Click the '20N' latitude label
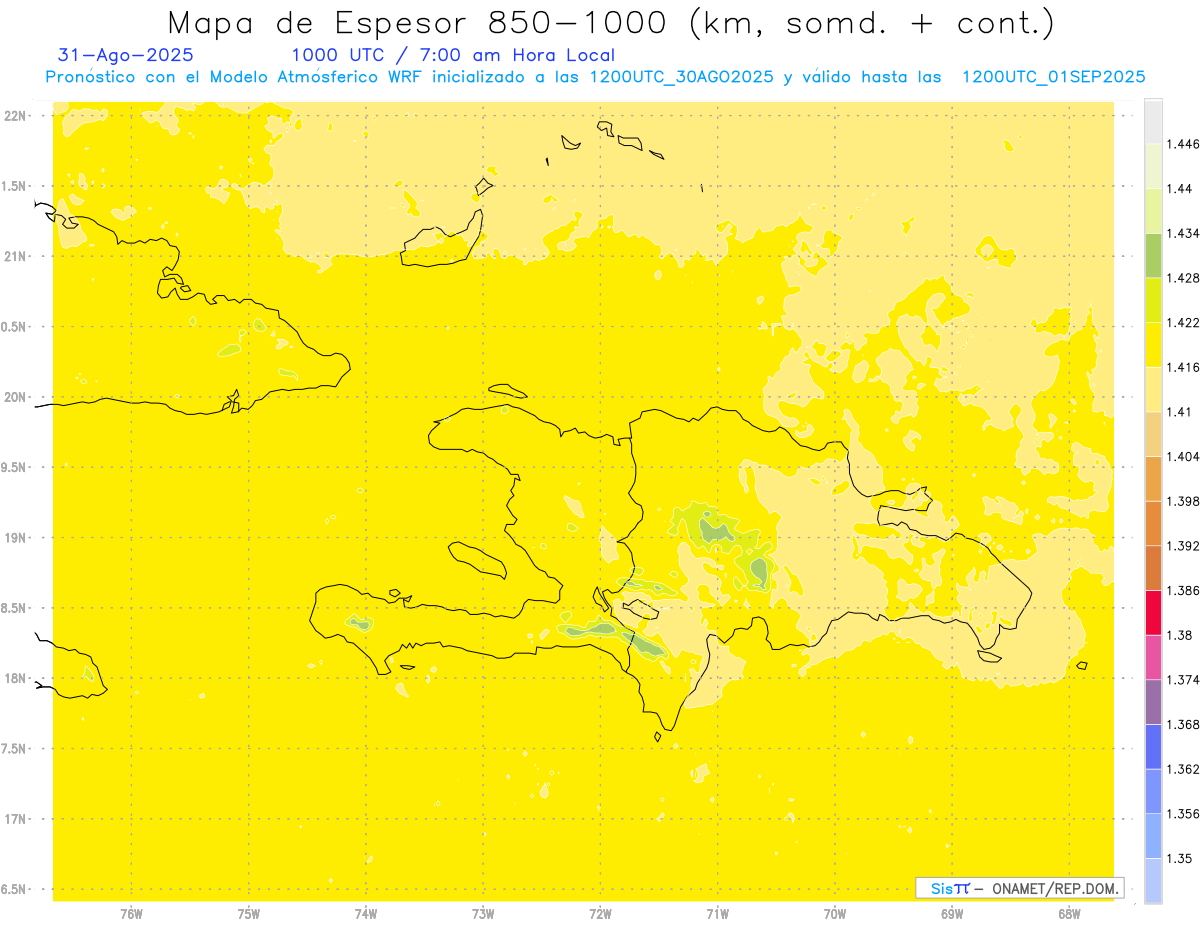Viewport: 1200px width, 927px height. point(17,397)
